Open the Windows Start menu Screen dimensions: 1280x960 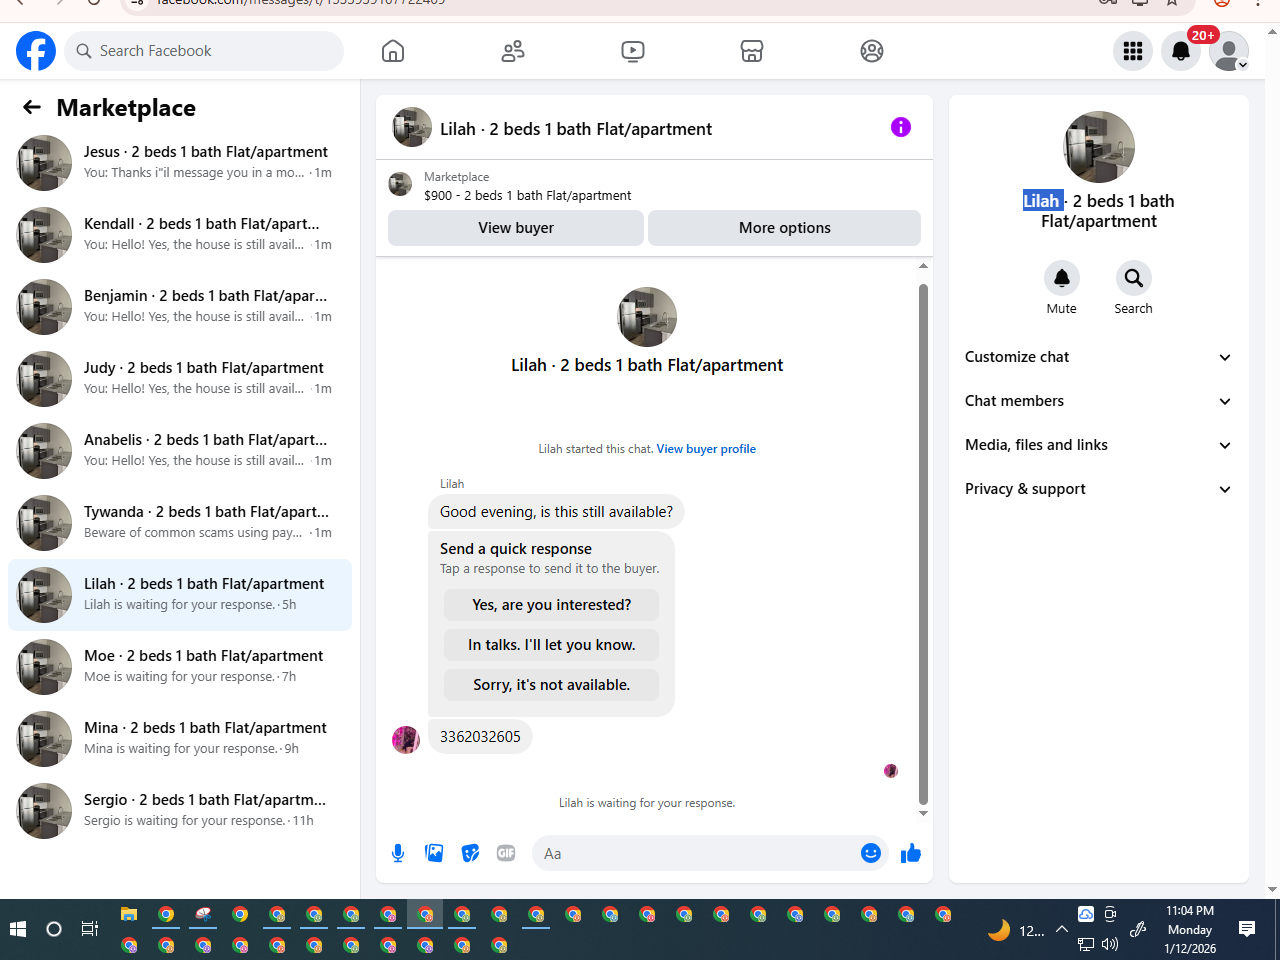17,929
